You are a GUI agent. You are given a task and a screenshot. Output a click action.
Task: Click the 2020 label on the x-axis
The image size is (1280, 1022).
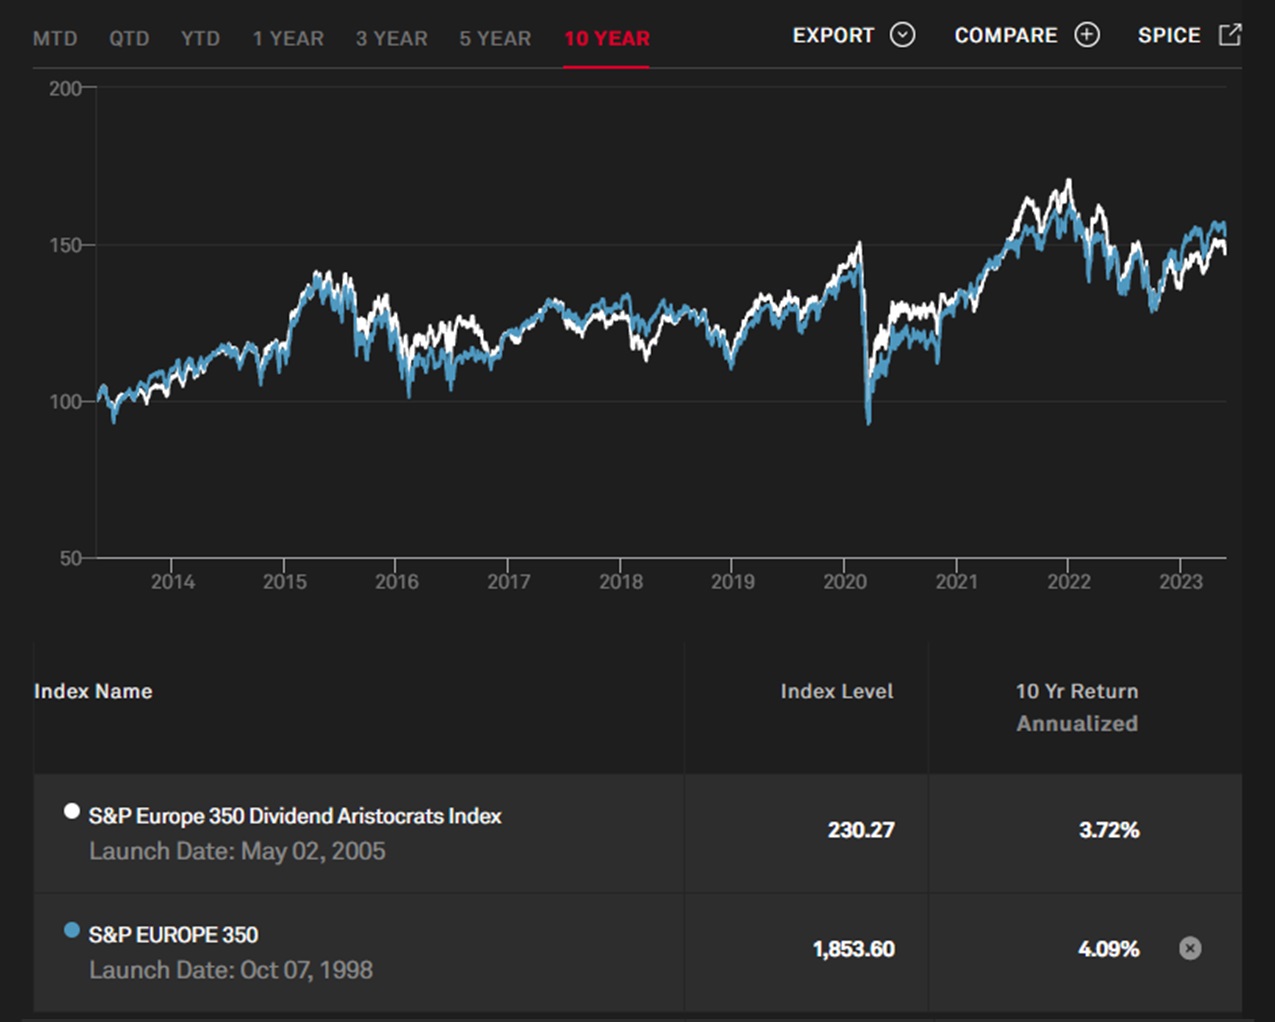[x=845, y=582]
